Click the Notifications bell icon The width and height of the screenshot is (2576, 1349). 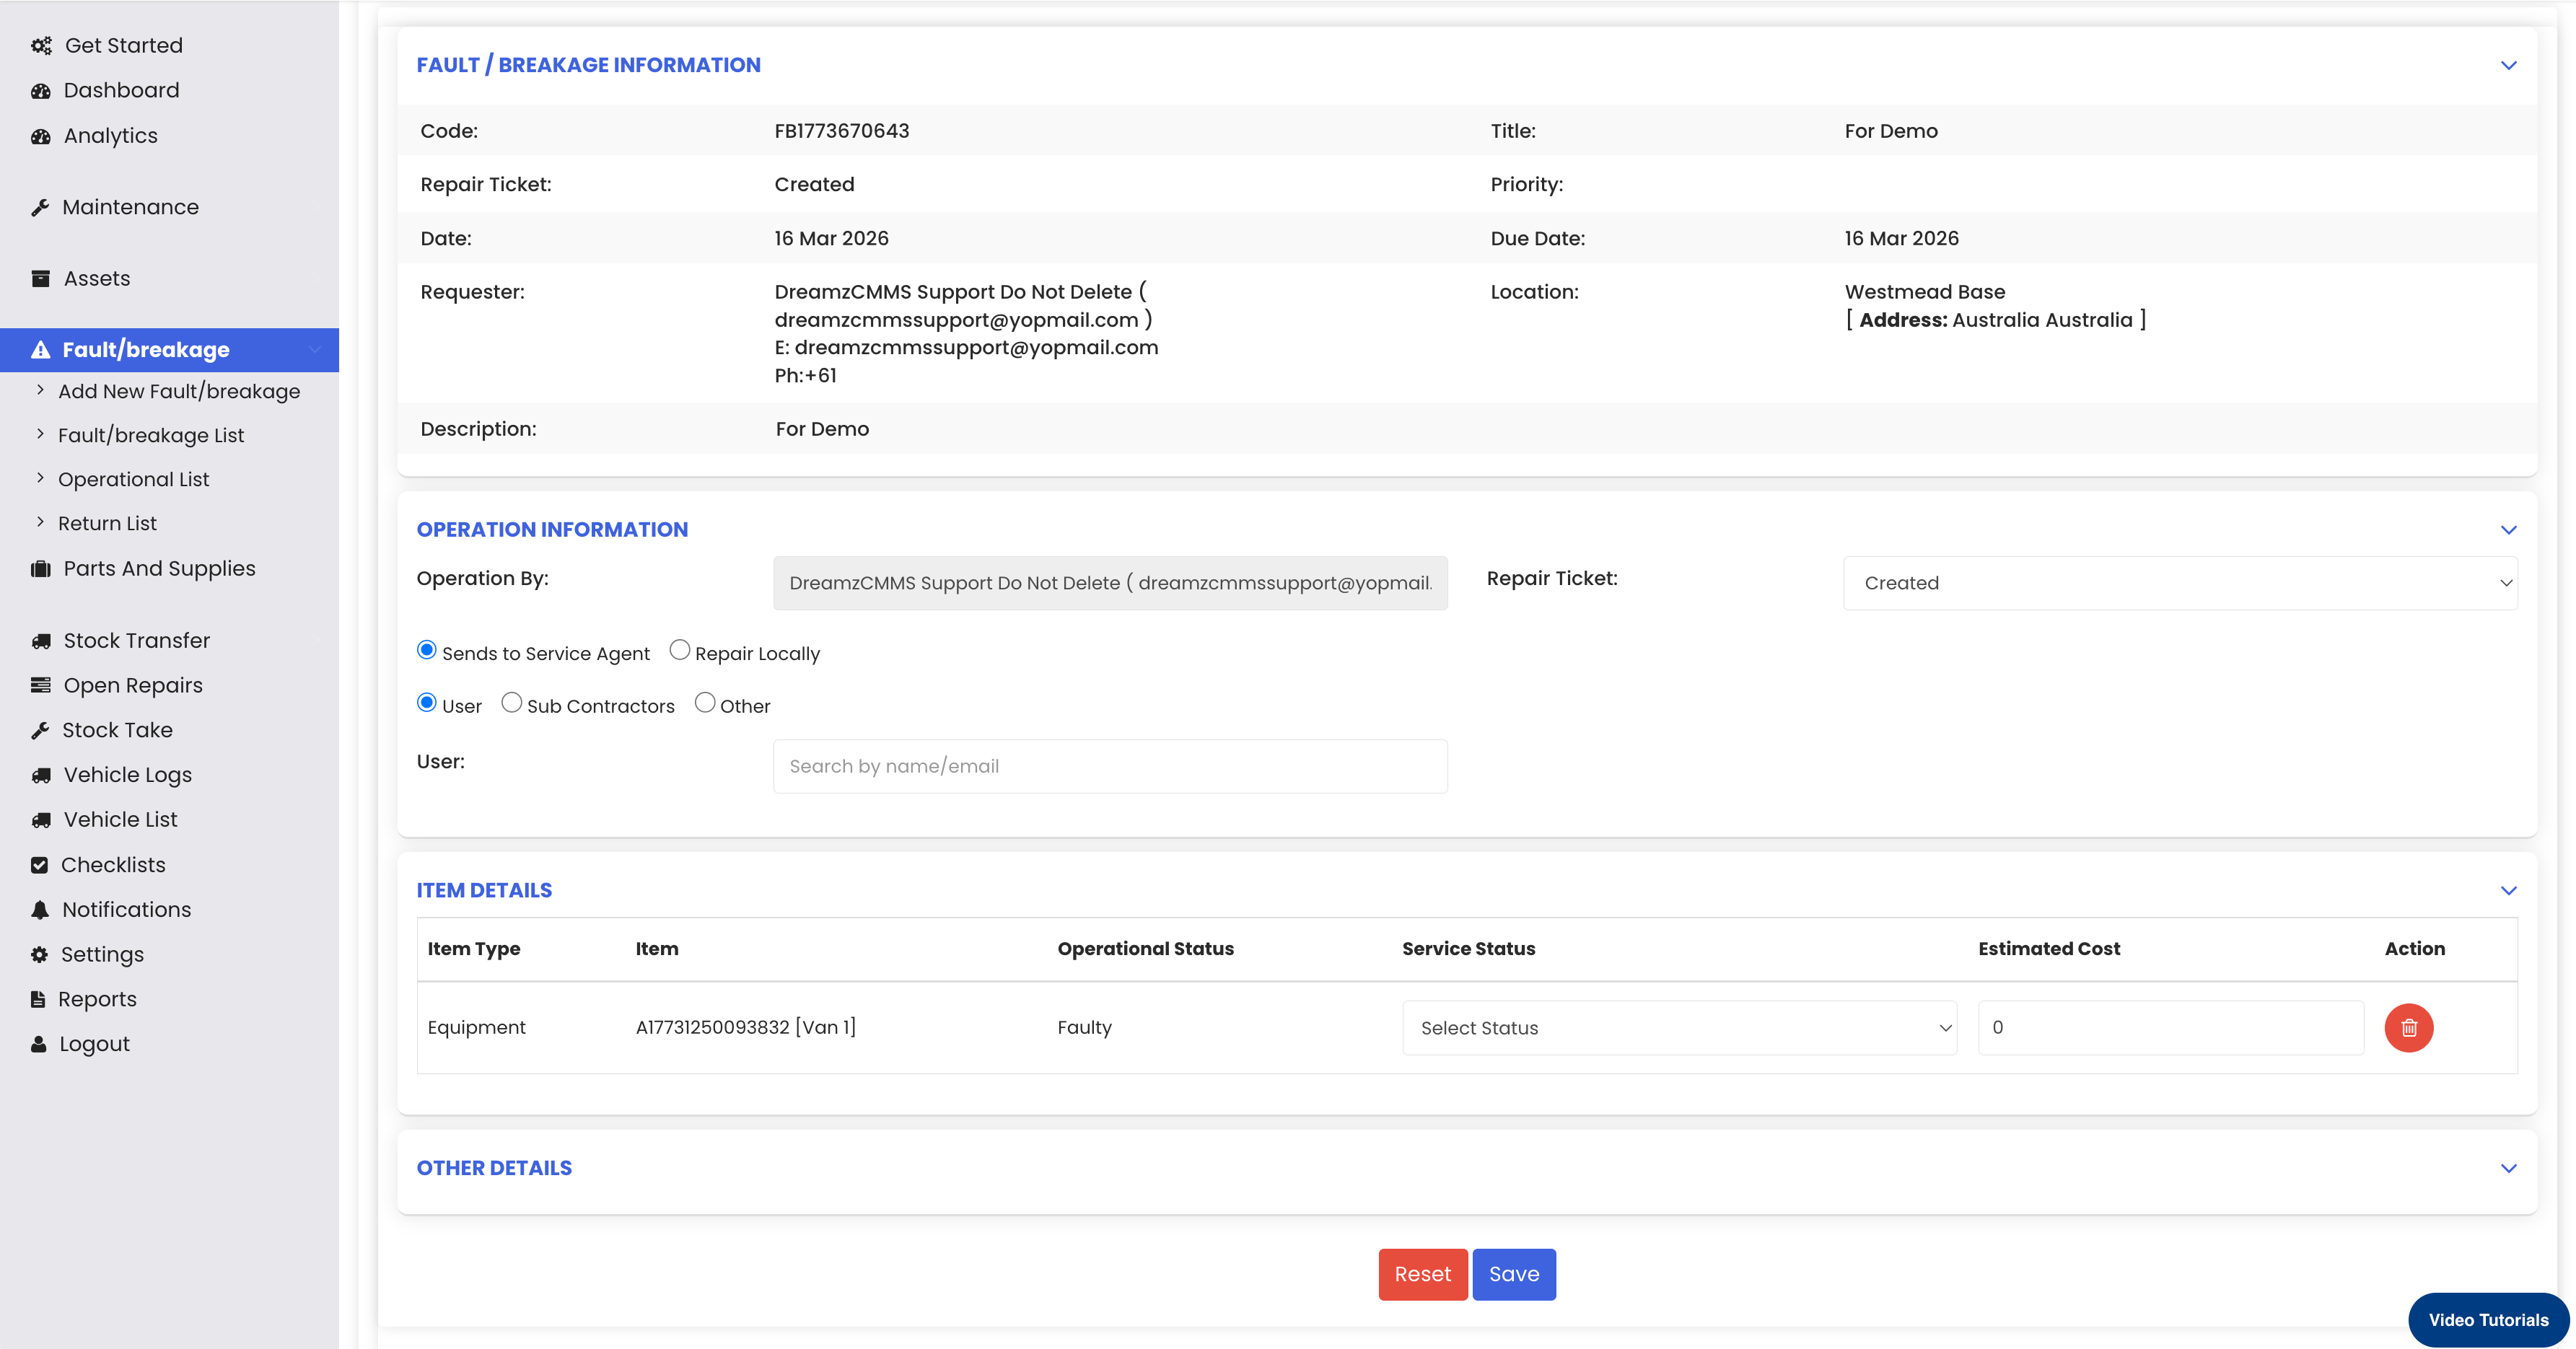tap(40, 909)
